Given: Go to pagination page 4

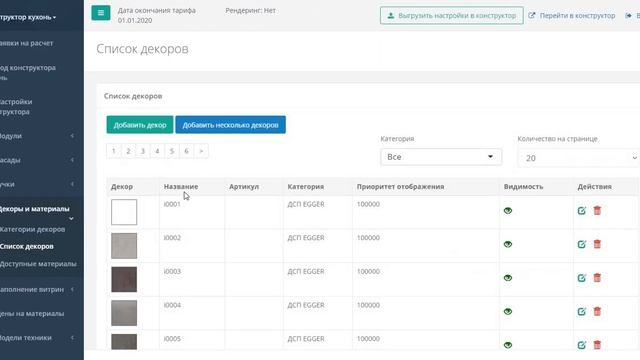Looking at the screenshot, I should (x=157, y=151).
